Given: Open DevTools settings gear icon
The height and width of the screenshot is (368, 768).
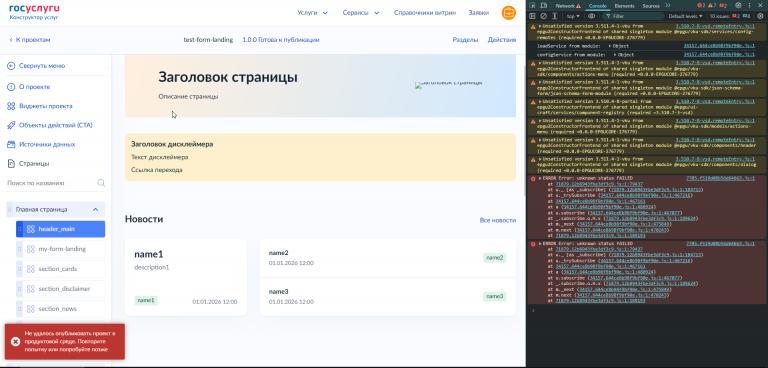Looking at the screenshot, I should 738,5.
